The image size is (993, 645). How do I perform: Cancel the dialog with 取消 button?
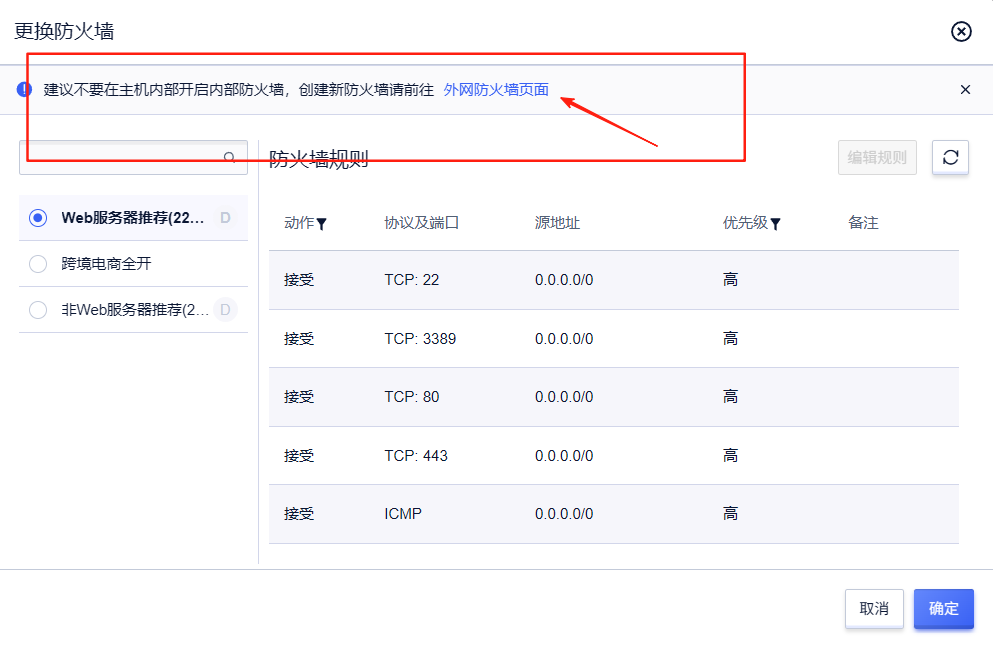[x=874, y=608]
